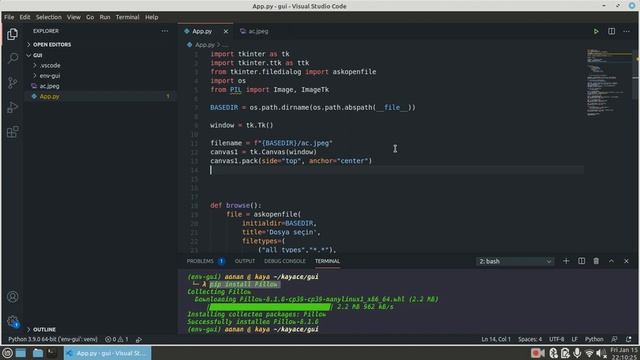Screen dimensions: 640x360
Task: Open the Terminal menu
Action: click(x=127, y=17)
